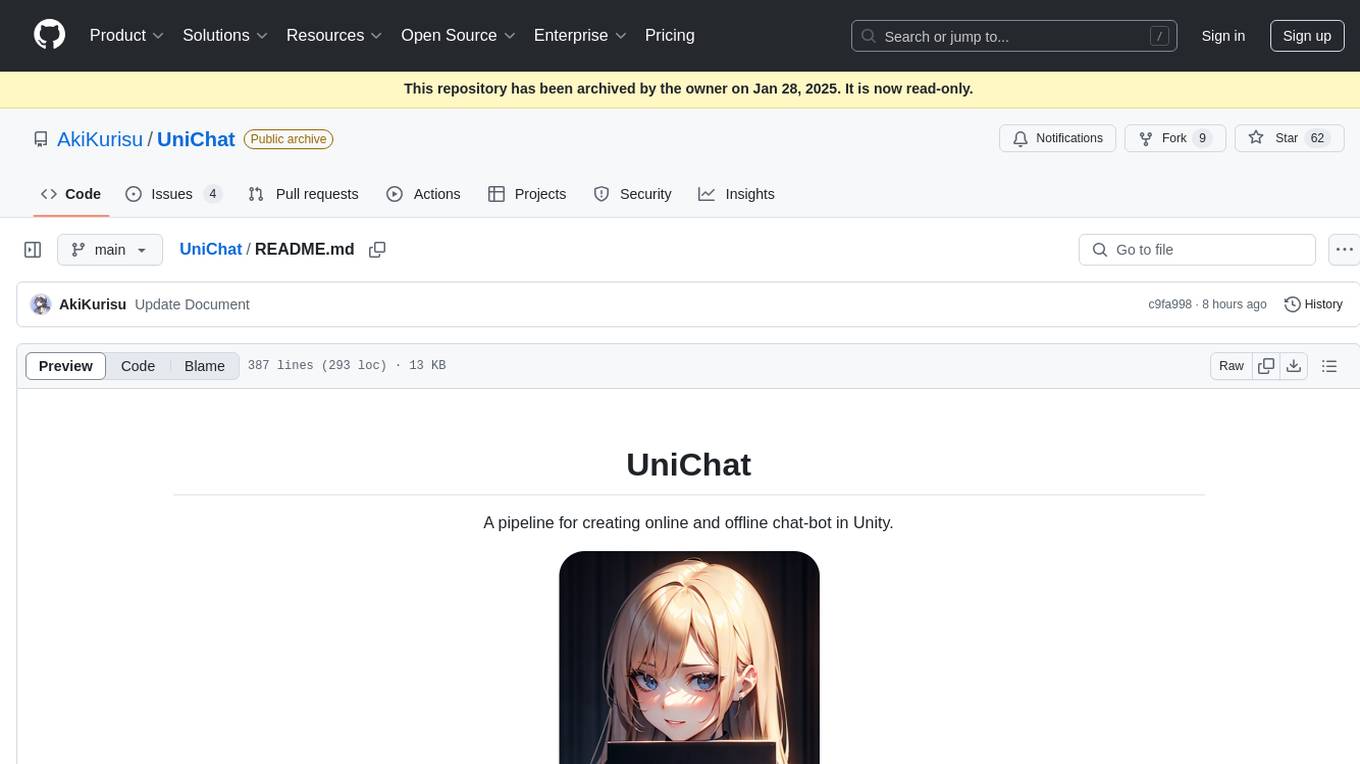Viewport: 1360px width, 764px height.
Task: Switch to the Projects tab
Action: pyautogui.click(x=527, y=194)
